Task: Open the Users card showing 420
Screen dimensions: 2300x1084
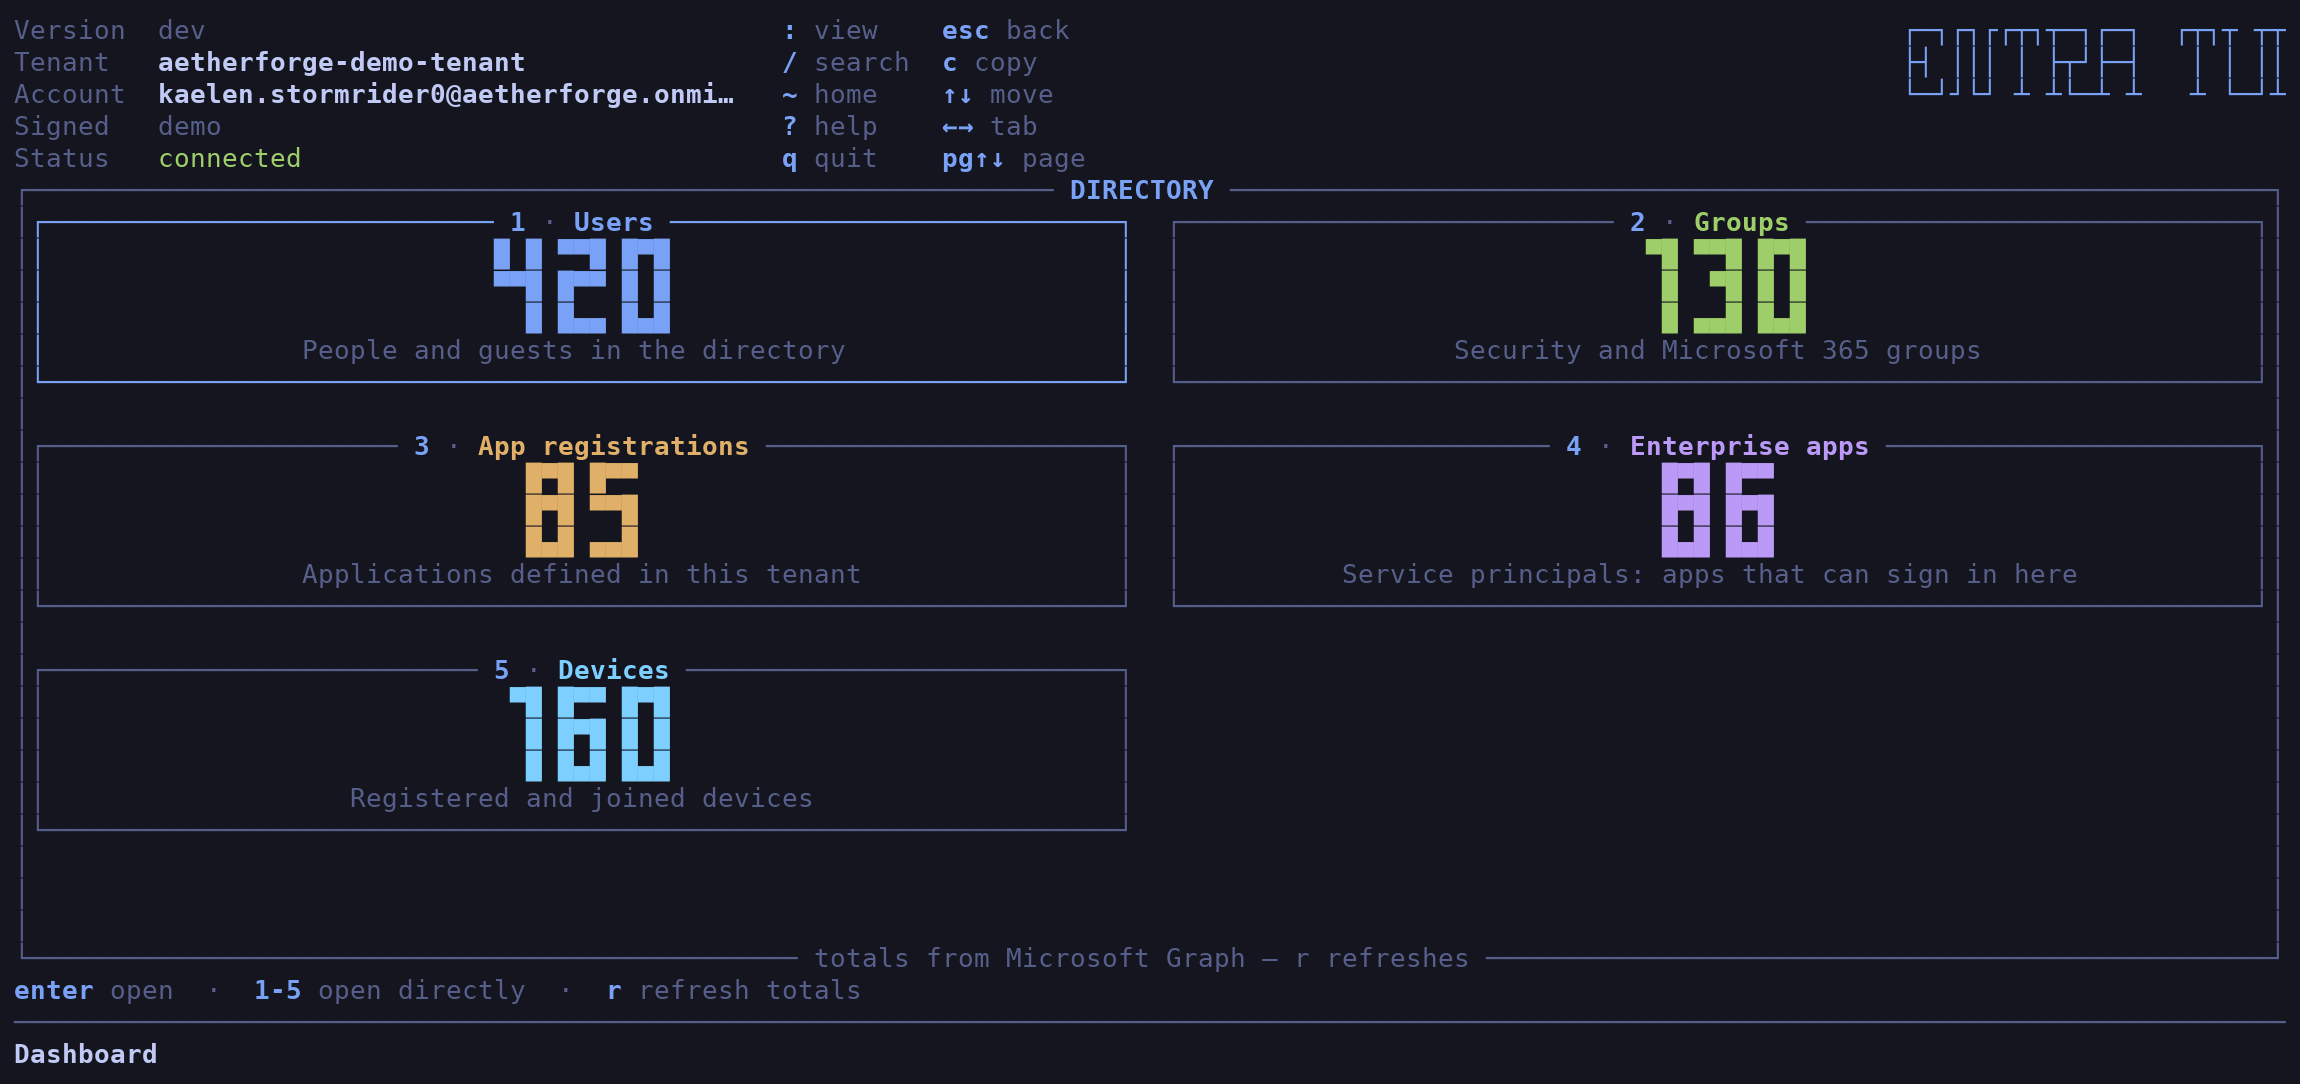Action: tap(582, 302)
